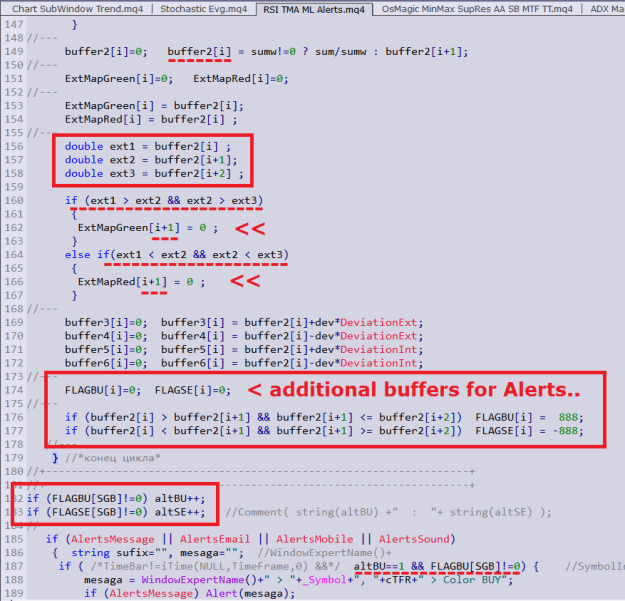This screenshot has height=601, width=625.
Task: Click 'buffer3[i]=0;' on line 169
Action: pyautogui.click(x=106, y=322)
